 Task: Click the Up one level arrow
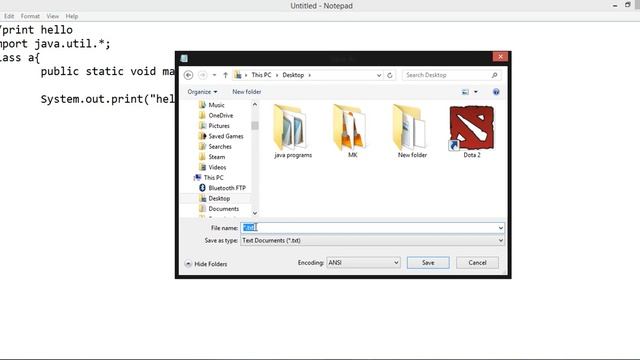tap(225, 75)
